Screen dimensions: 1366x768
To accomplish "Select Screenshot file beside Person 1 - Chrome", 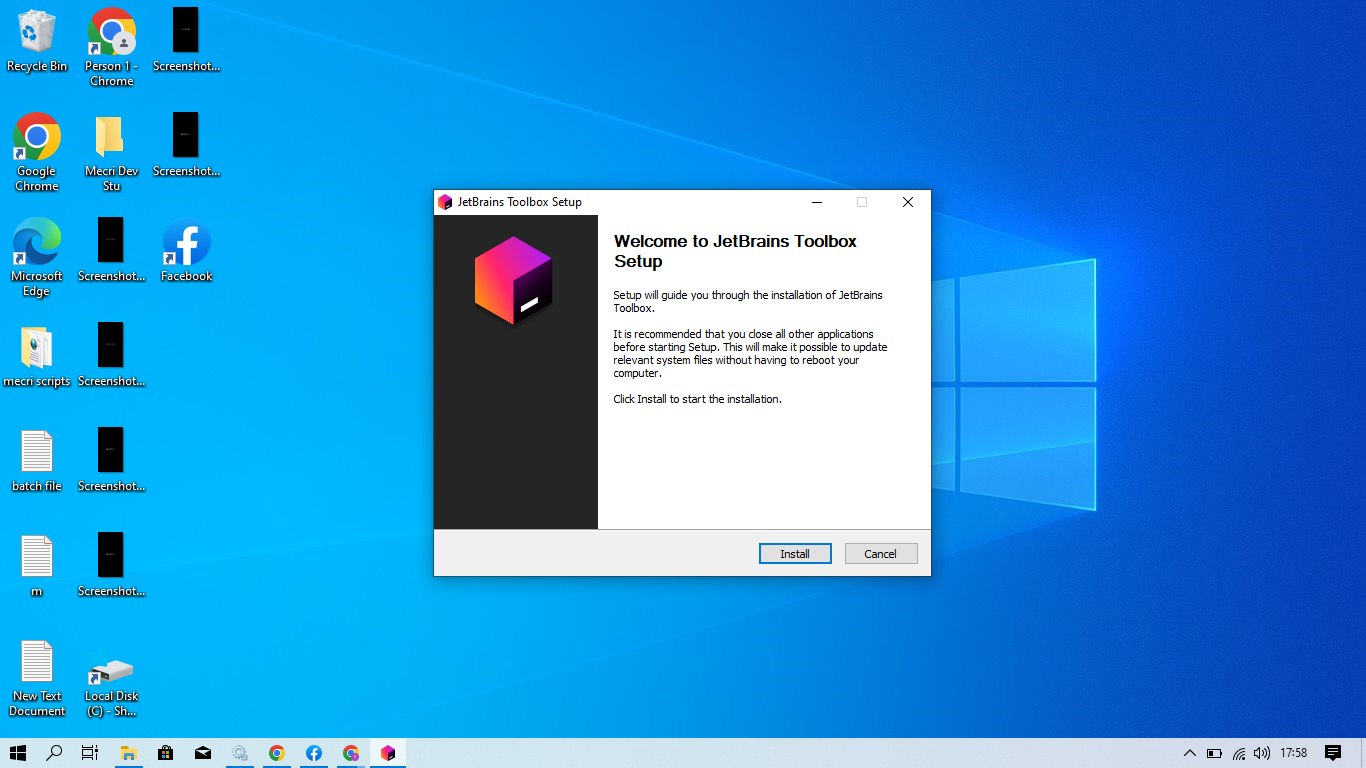I will tap(186, 40).
